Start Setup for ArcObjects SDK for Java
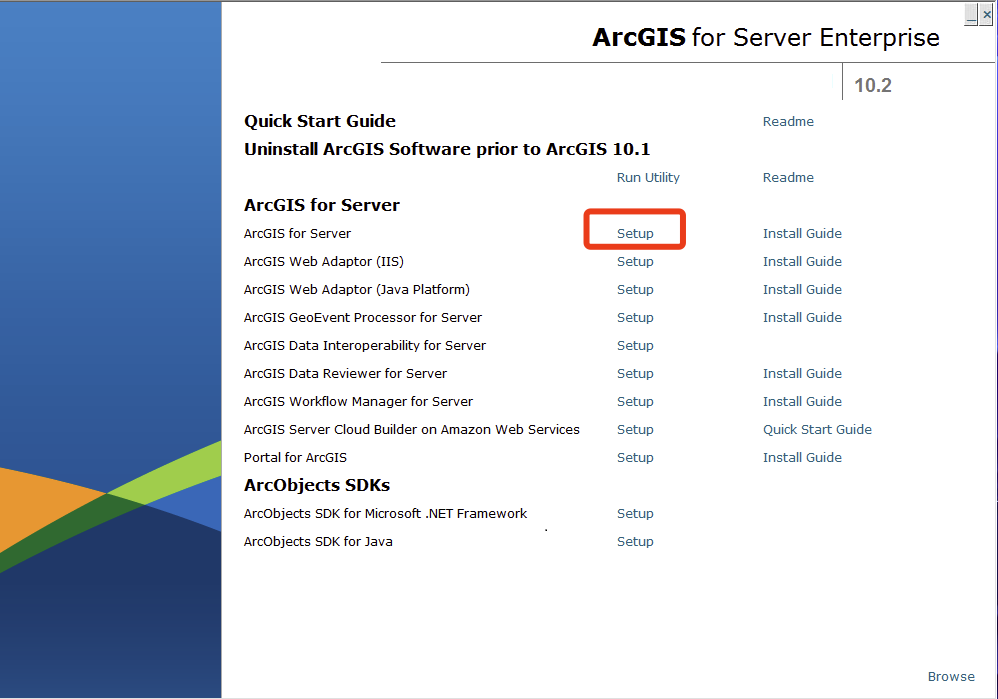This screenshot has width=998, height=699. [635, 542]
